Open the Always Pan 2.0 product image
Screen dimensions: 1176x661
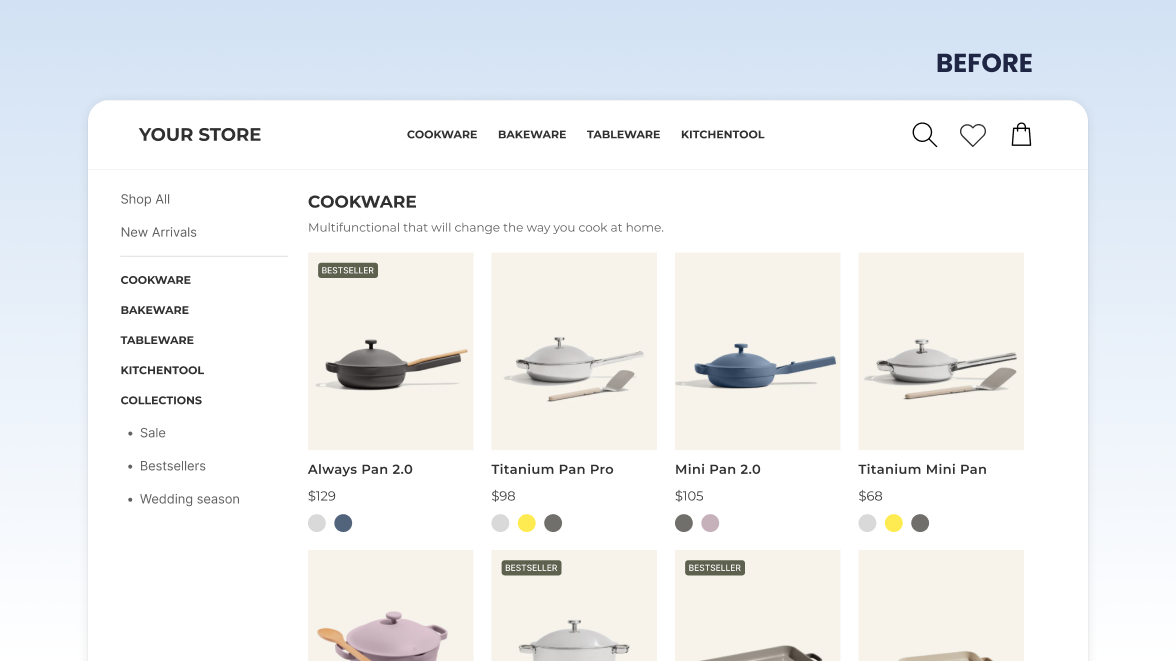(x=390, y=350)
